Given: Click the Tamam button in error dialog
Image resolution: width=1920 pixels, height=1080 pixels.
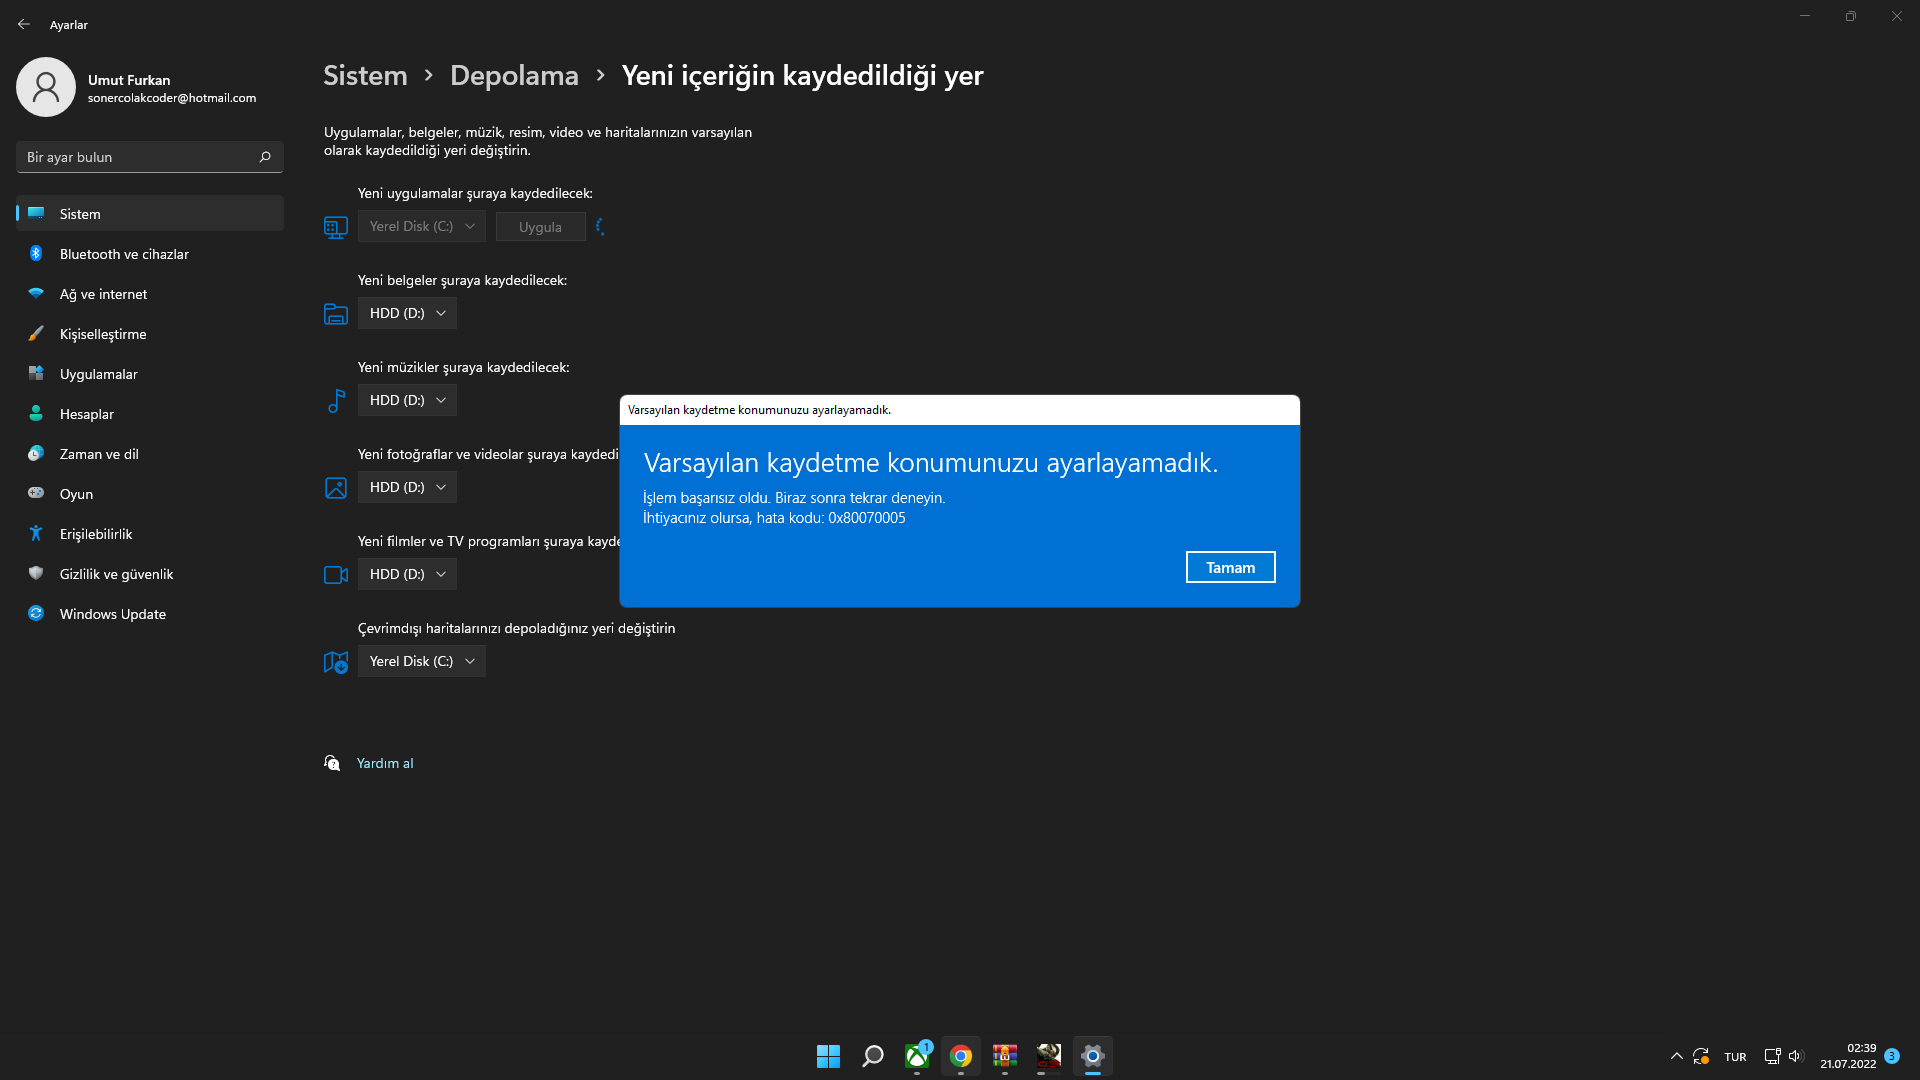Looking at the screenshot, I should (1230, 567).
